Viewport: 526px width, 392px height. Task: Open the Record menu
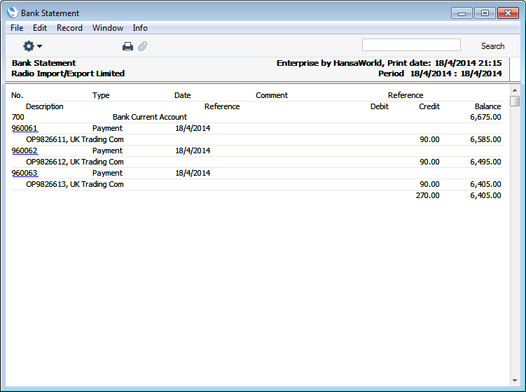[x=69, y=28]
